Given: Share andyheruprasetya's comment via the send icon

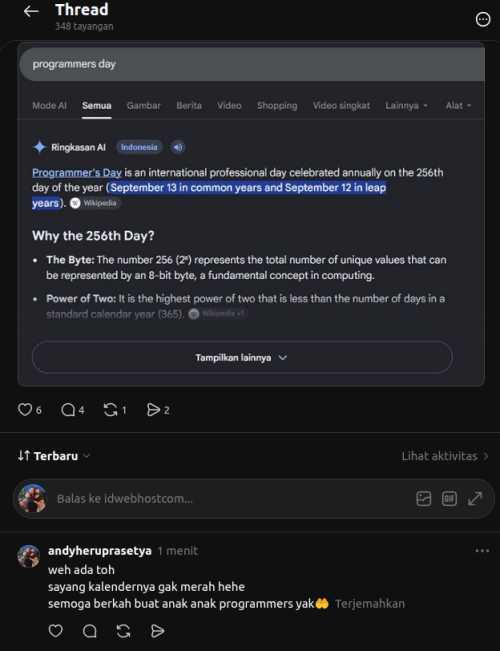Looking at the screenshot, I should click(157, 631).
